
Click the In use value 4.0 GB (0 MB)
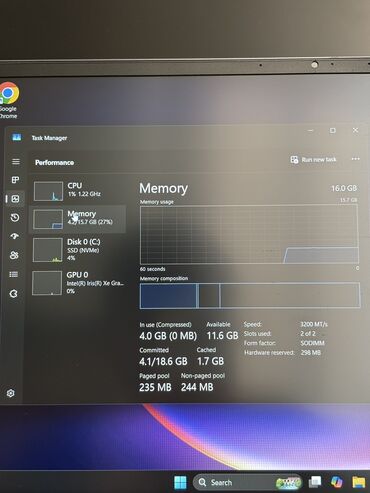168,336
